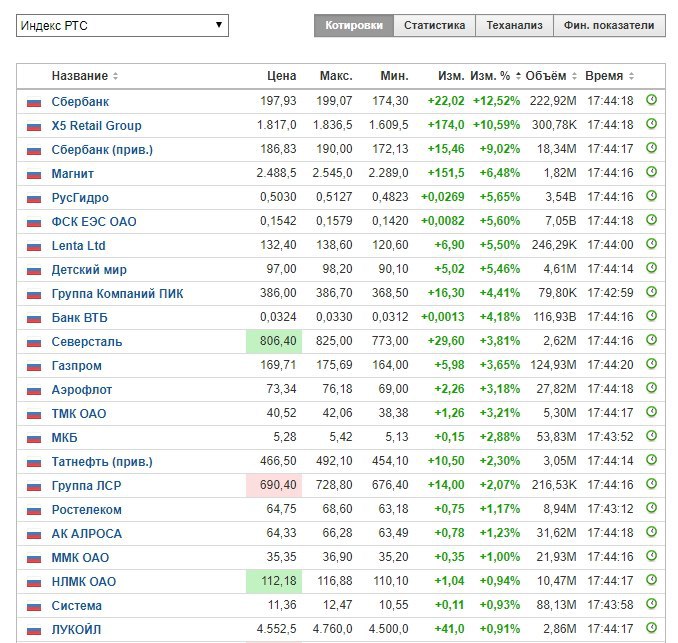Open the Система stock link
The width and height of the screenshot is (678, 643).
77,606
